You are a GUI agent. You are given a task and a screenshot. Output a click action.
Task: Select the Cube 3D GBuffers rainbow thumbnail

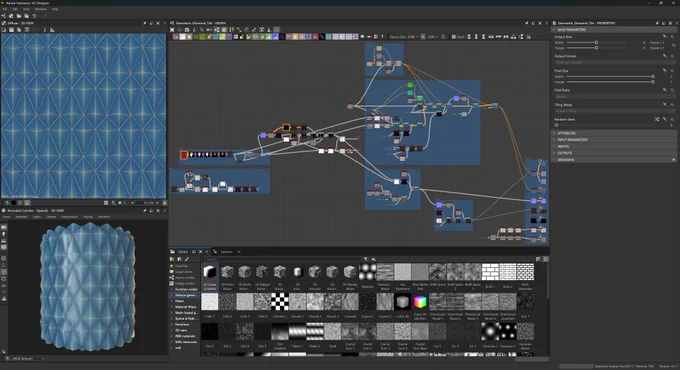pyautogui.click(x=420, y=302)
